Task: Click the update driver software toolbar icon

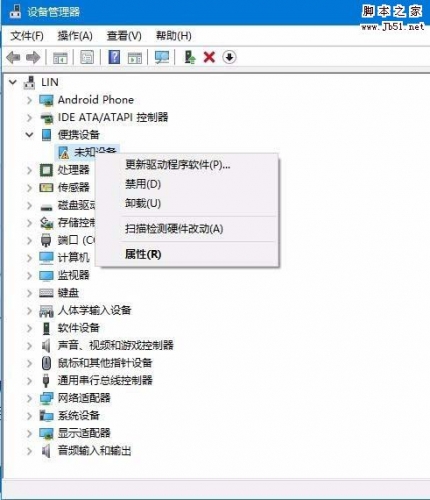Action: [x=190, y=57]
